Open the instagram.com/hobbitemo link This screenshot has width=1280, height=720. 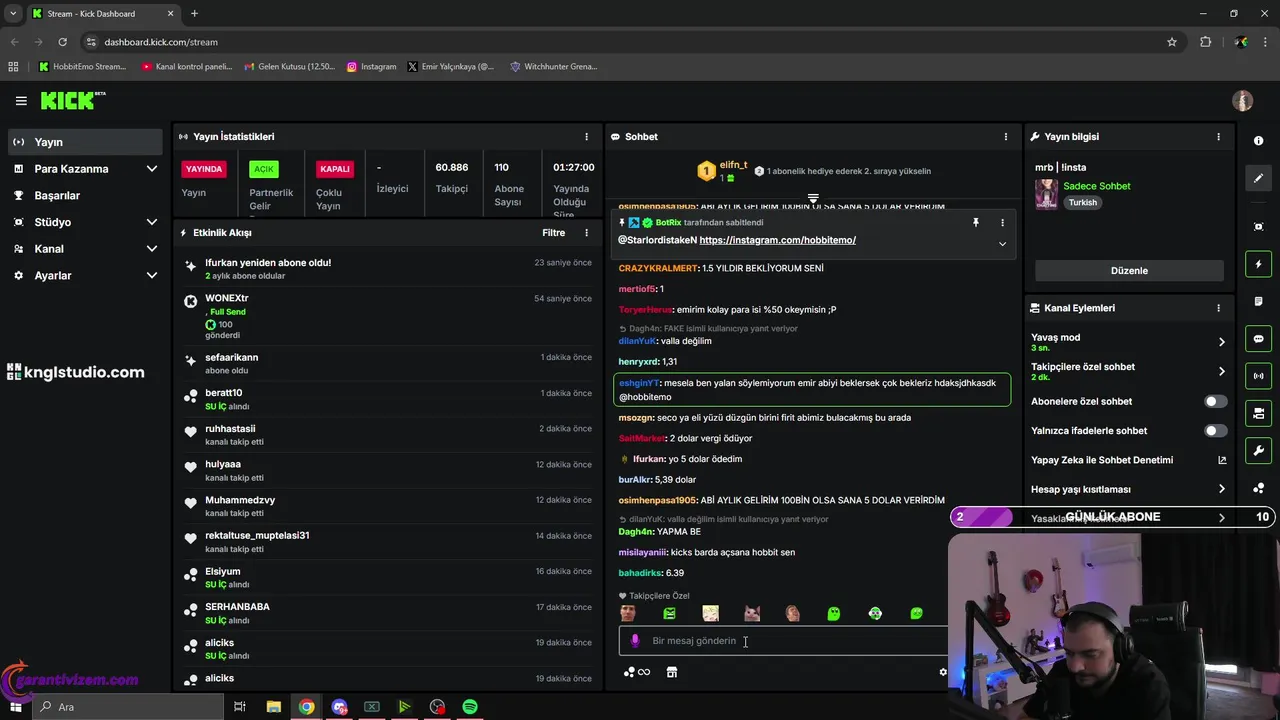tap(777, 240)
